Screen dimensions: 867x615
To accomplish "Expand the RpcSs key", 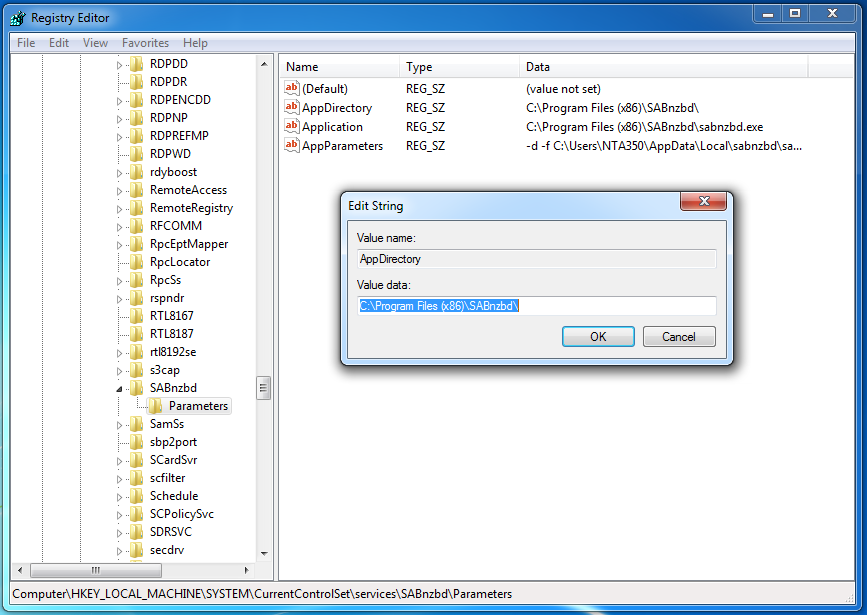I will pyautogui.click(x=119, y=281).
